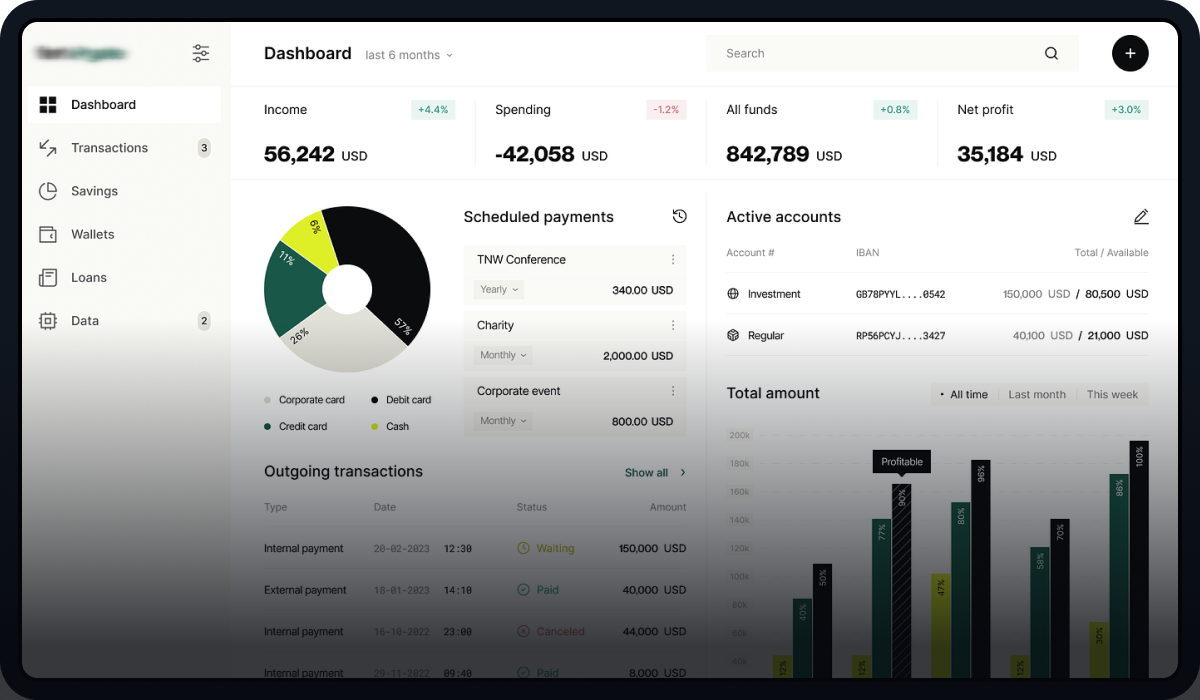Select the All time range option

(964, 395)
